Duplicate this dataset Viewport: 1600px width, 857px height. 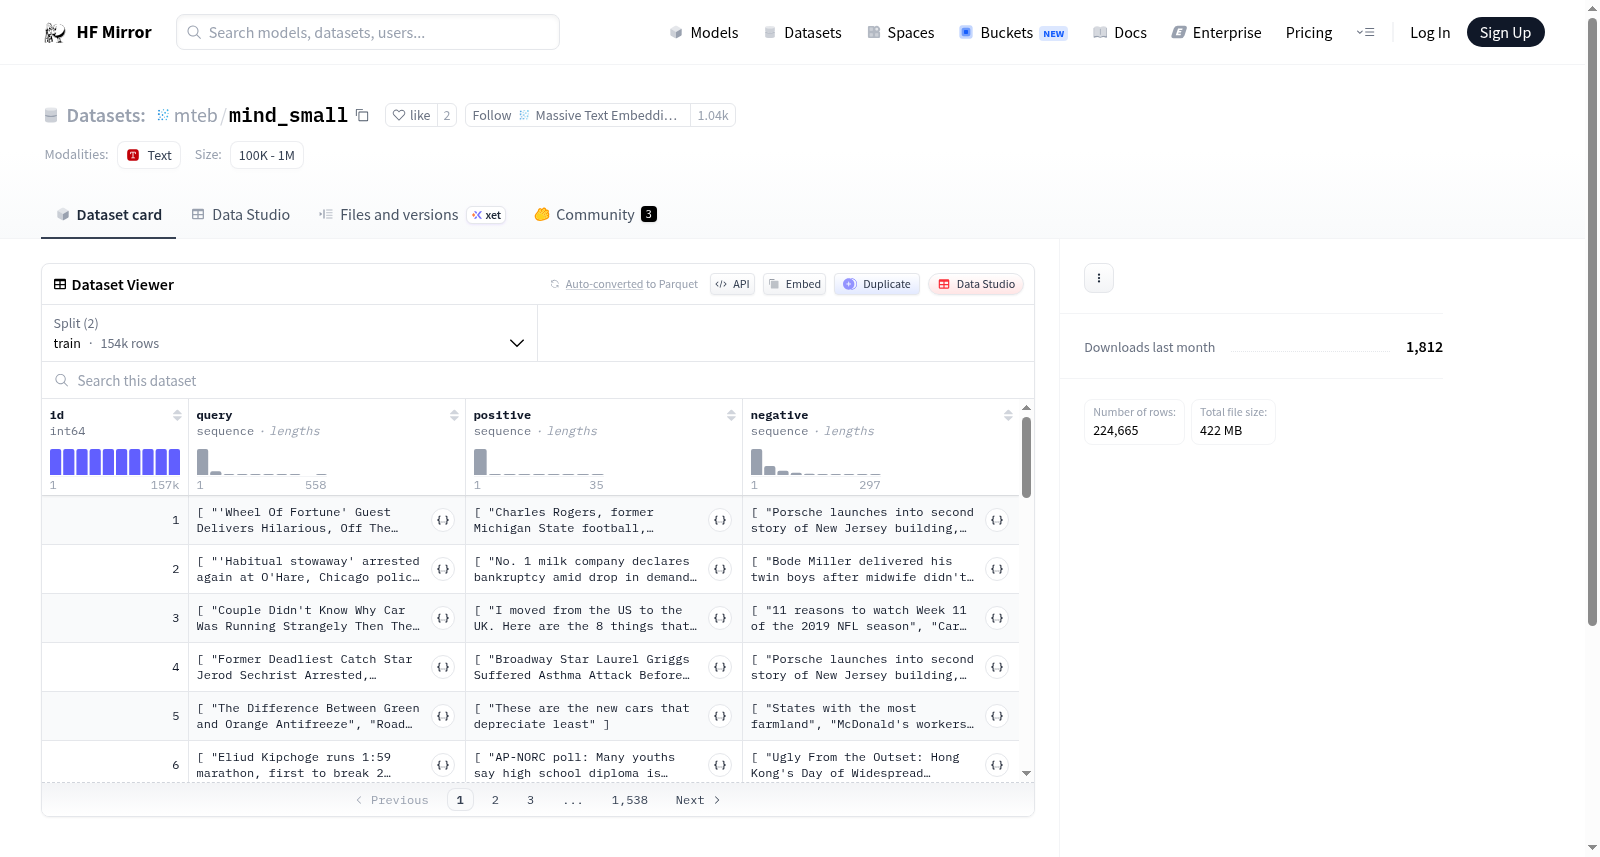tap(877, 284)
